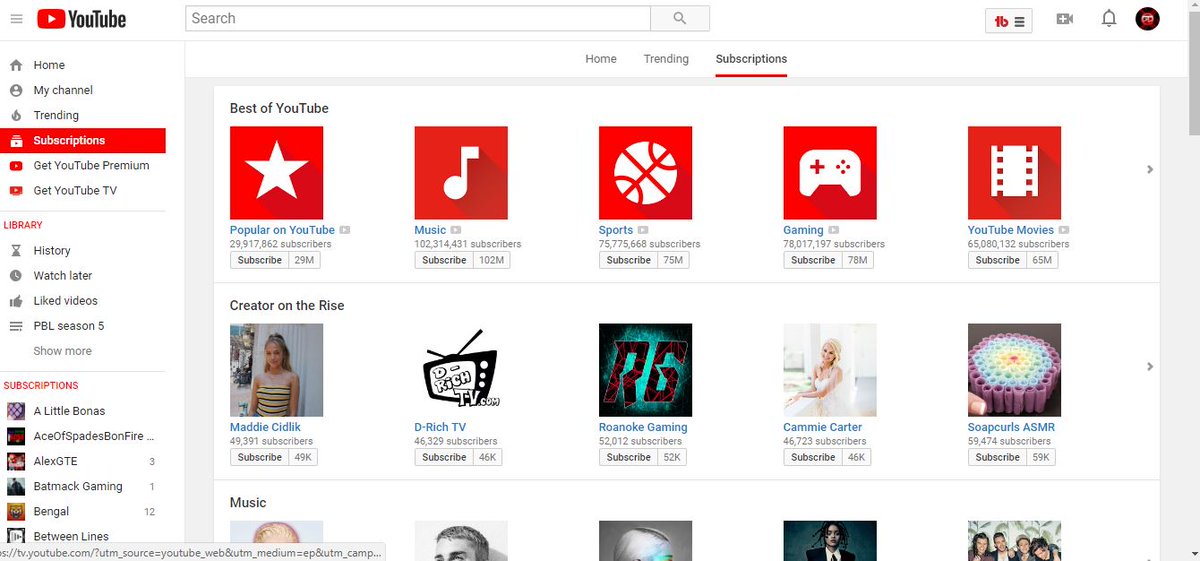Click the LIBRARY sidebar heading
The image size is (1200, 561).
point(23,225)
